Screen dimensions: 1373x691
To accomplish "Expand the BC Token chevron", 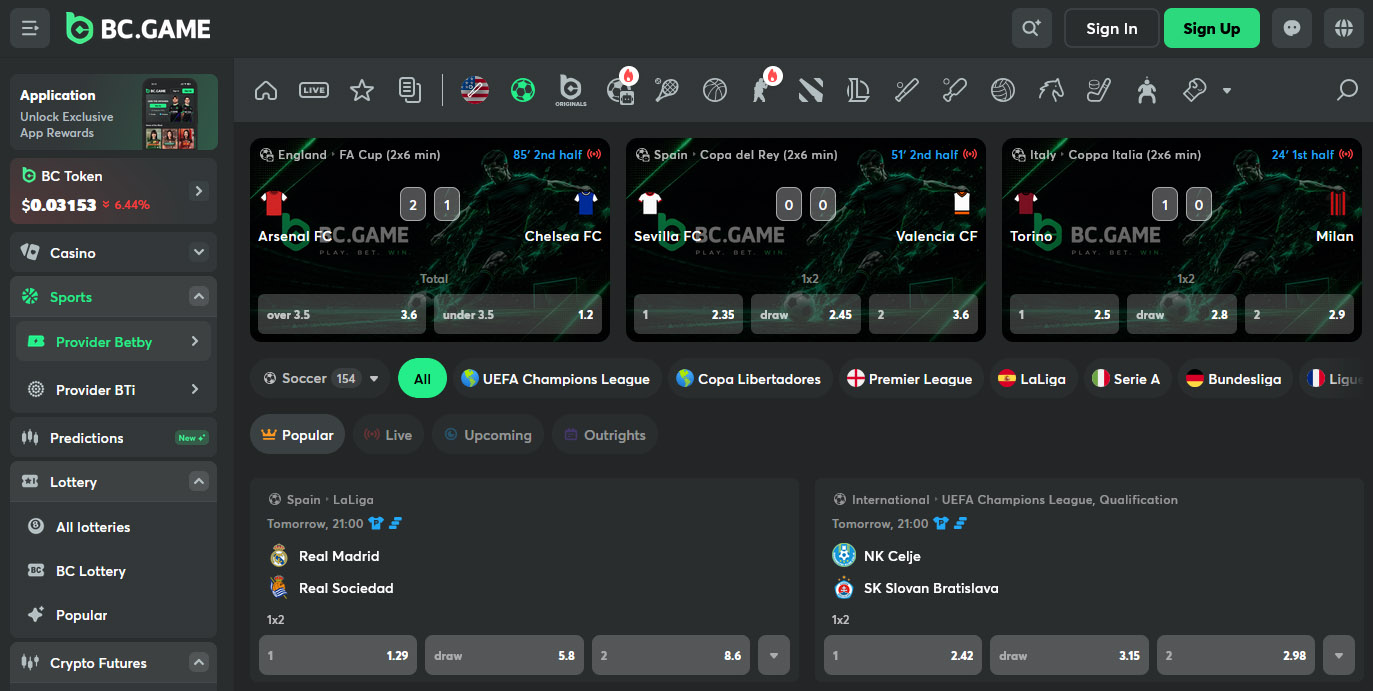I will pos(199,191).
